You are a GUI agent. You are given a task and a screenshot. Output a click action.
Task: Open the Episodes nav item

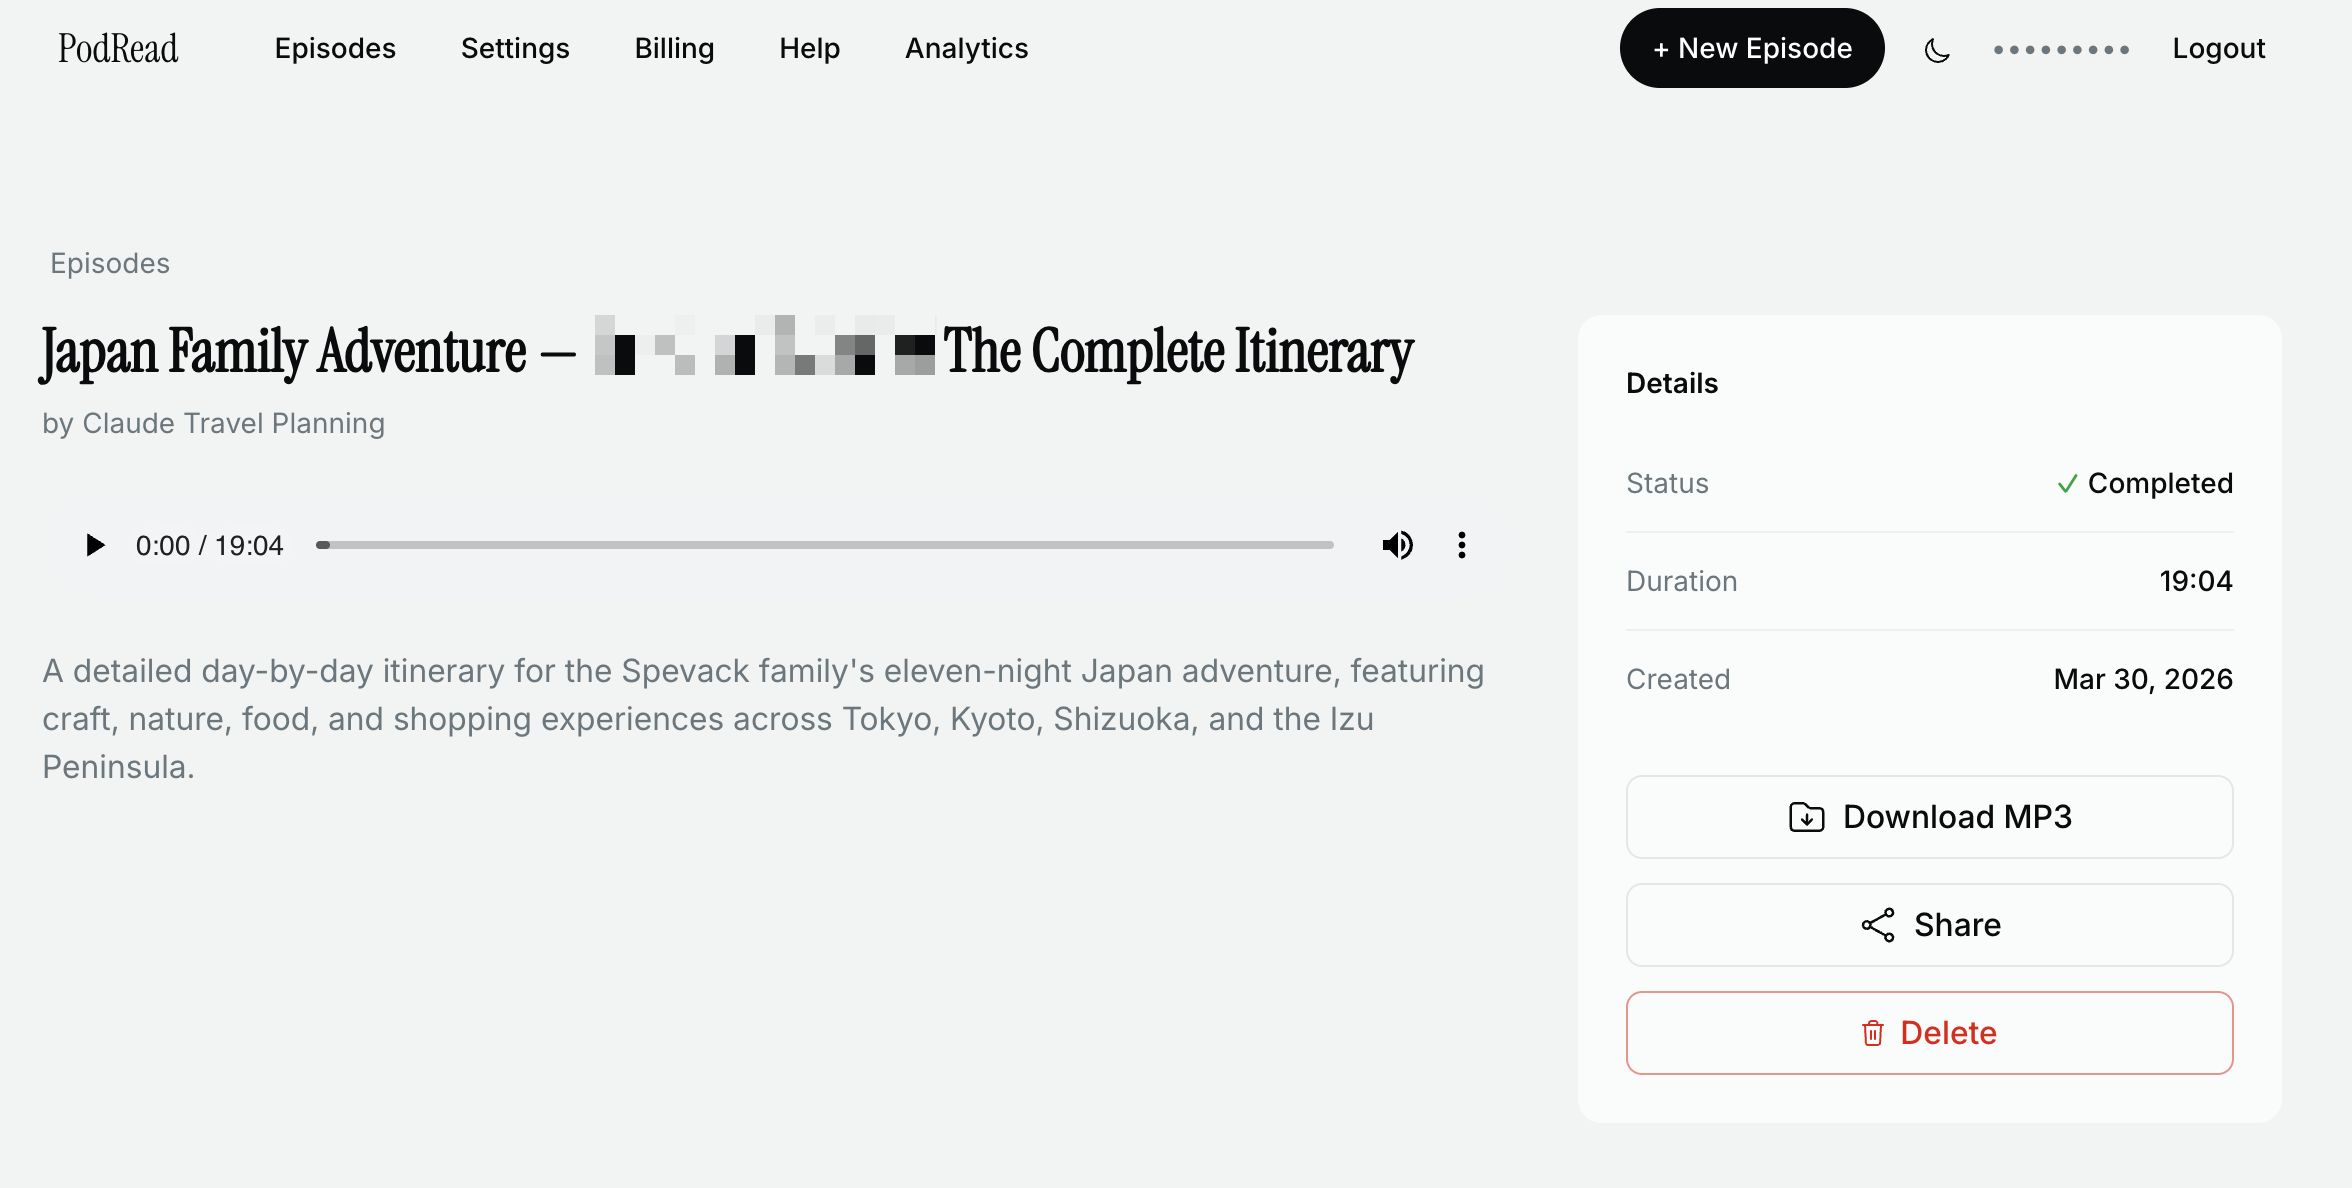[x=335, y=48]
